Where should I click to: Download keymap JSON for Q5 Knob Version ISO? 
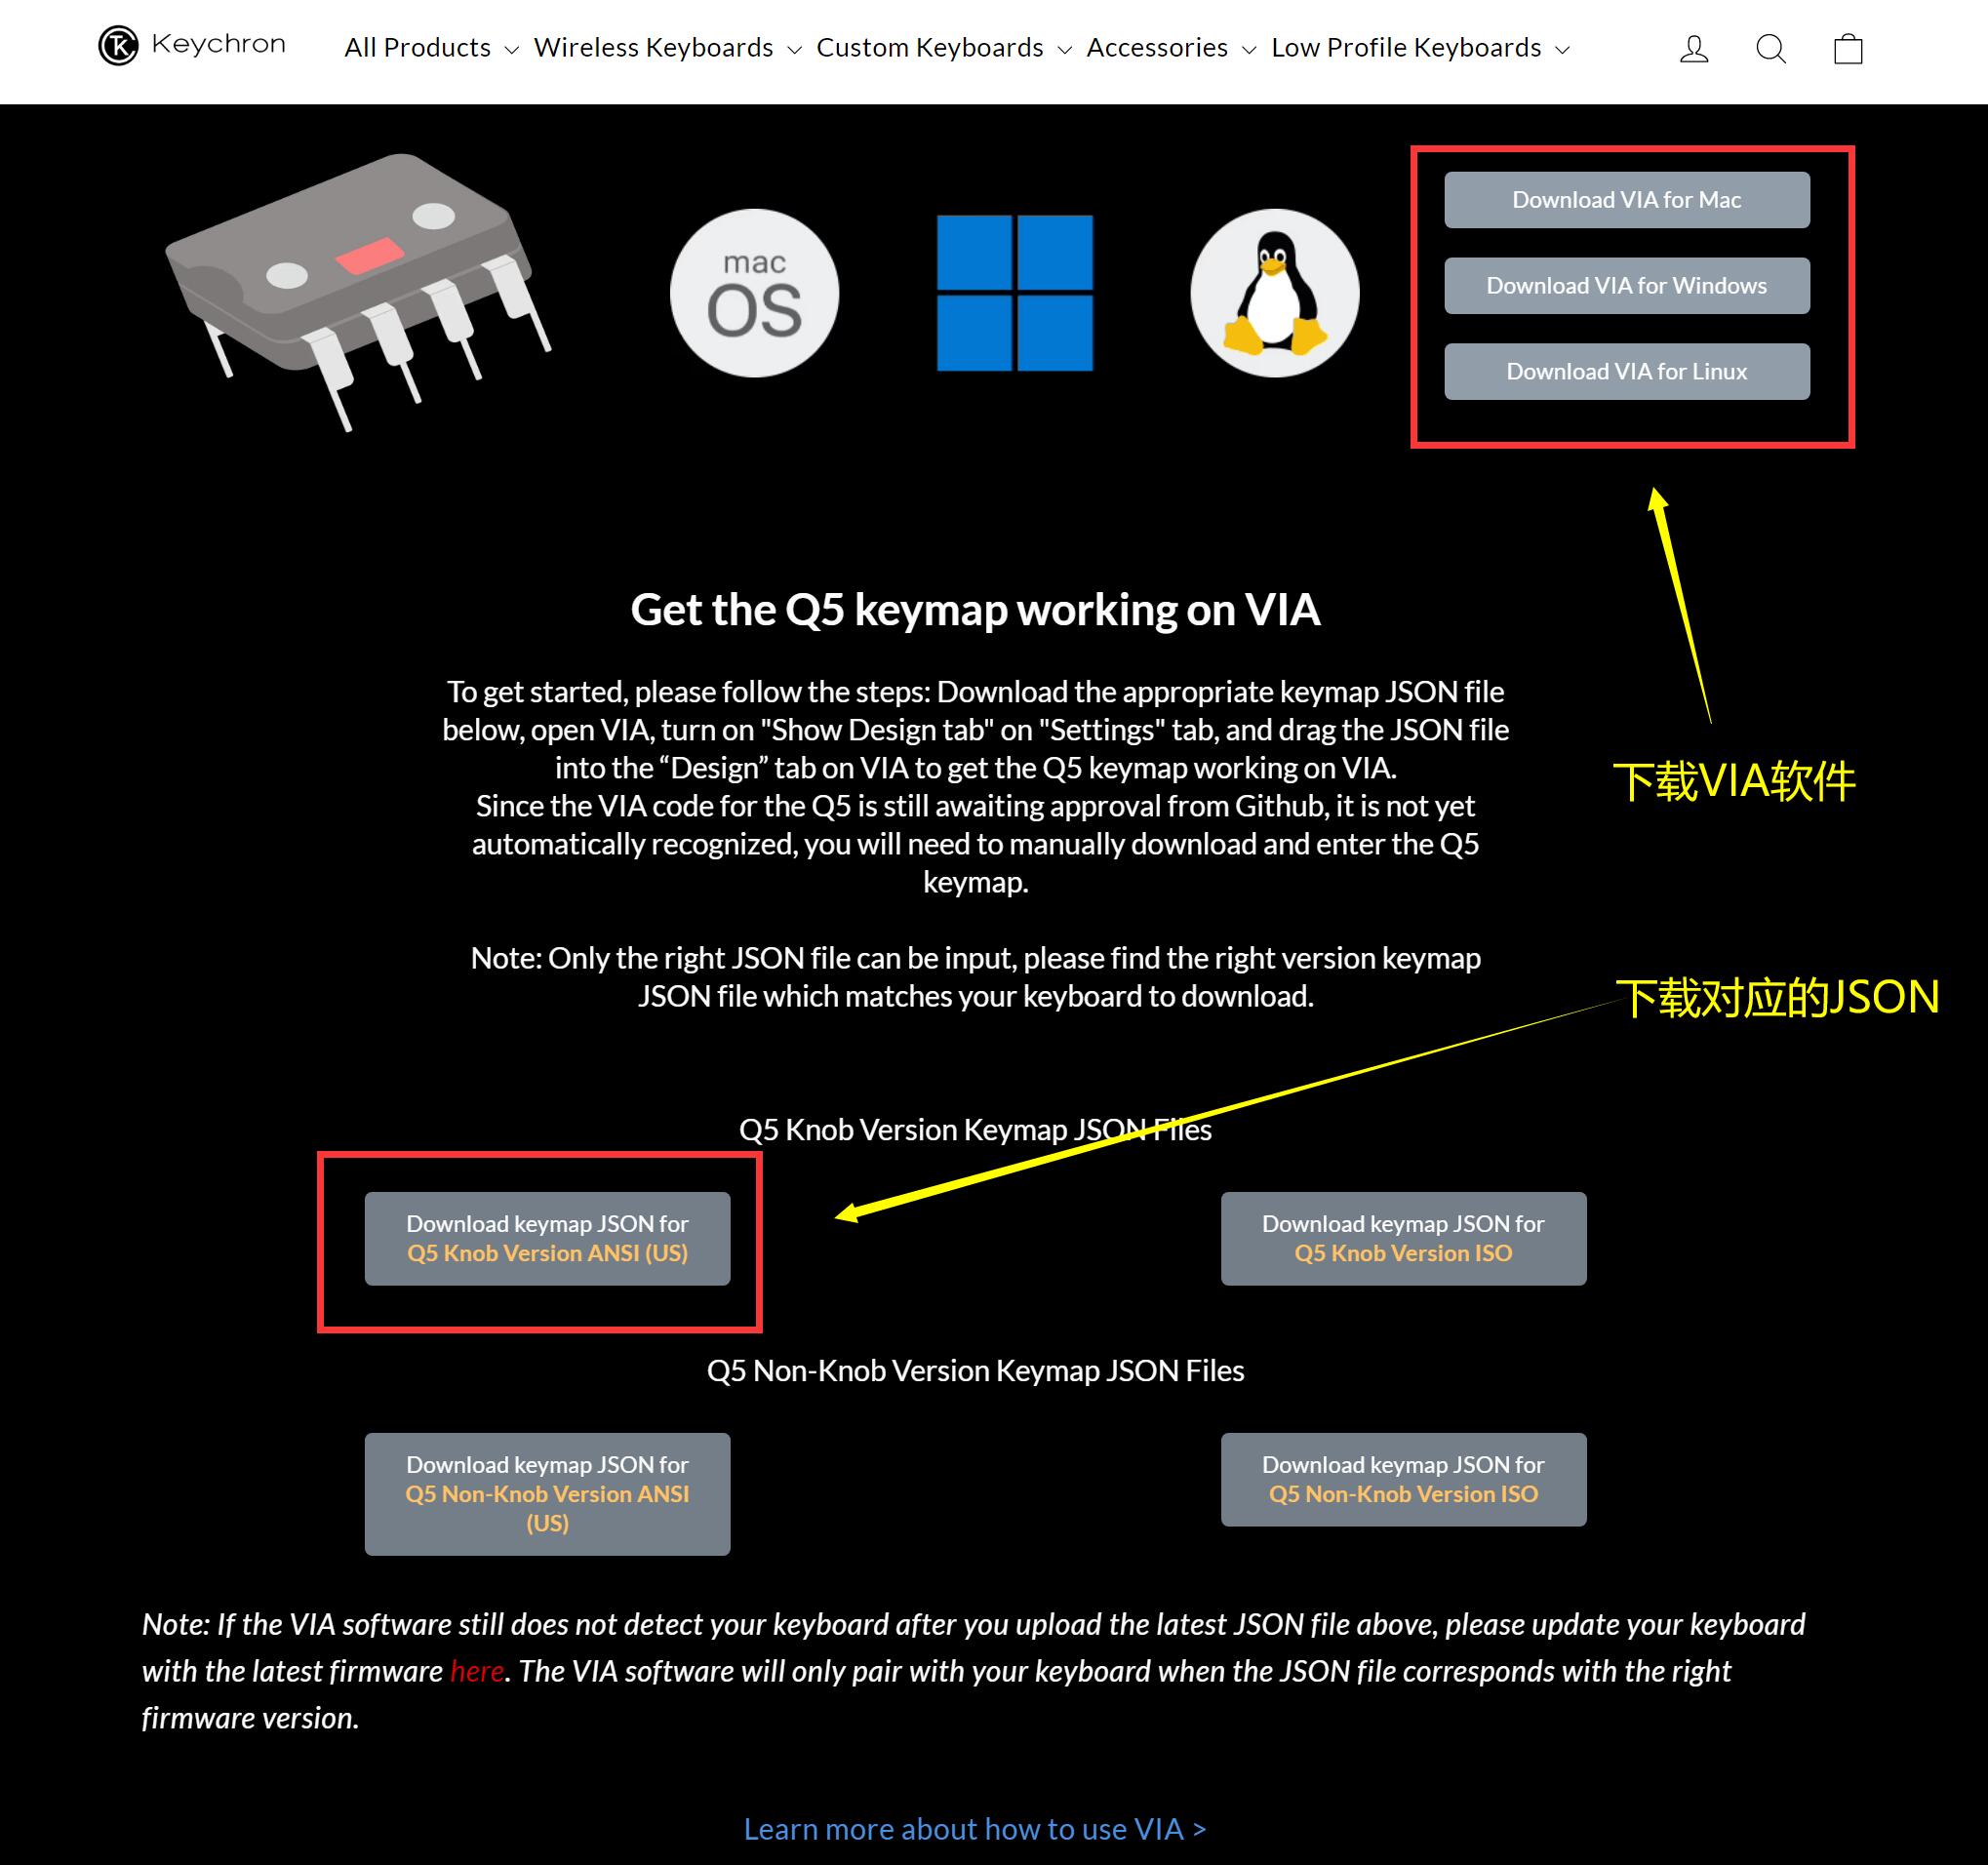tap(1401, 1236)
